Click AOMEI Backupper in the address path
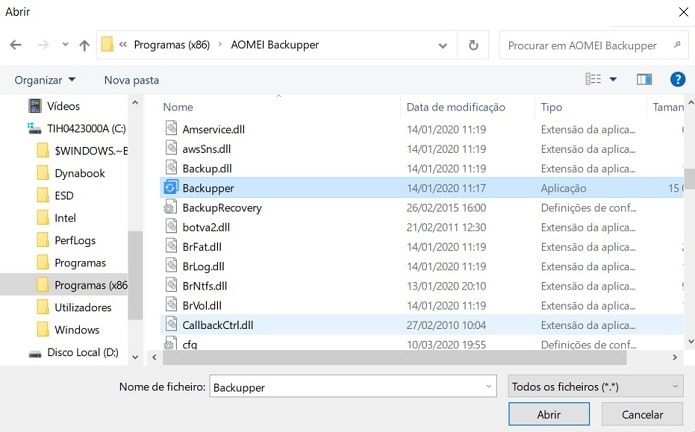This screenshot has width=695, height=432. pyautogui.click(x=275, y=45)
